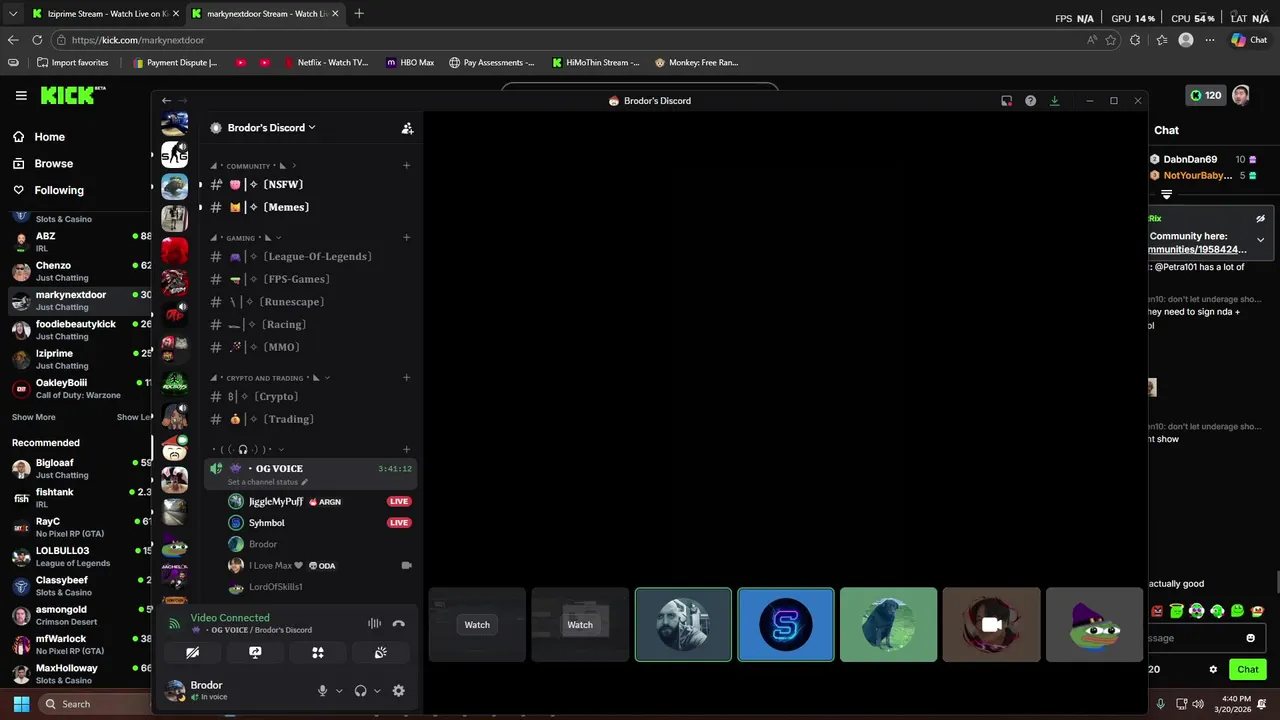This screenshot has height=720, width=1280.
Task: Open Kick hamburger menu
Action: [x=21, y=95]
